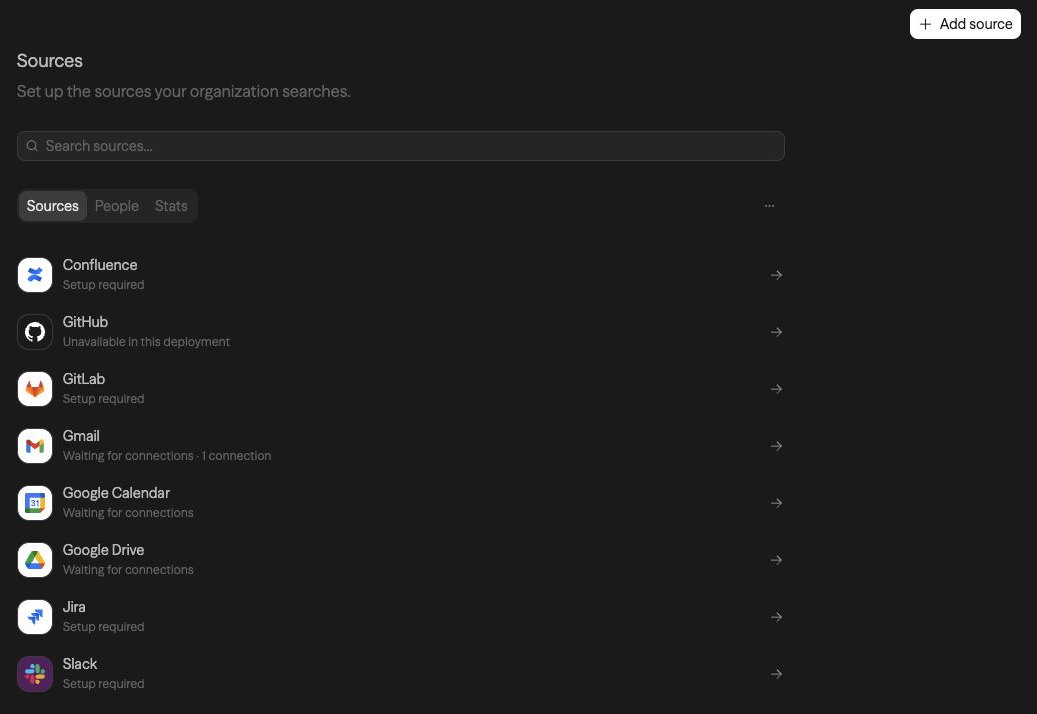Viewport: 1037px width, 714px height.
Task: Open GitLab via its right arrow
Action: click(776, 389)
